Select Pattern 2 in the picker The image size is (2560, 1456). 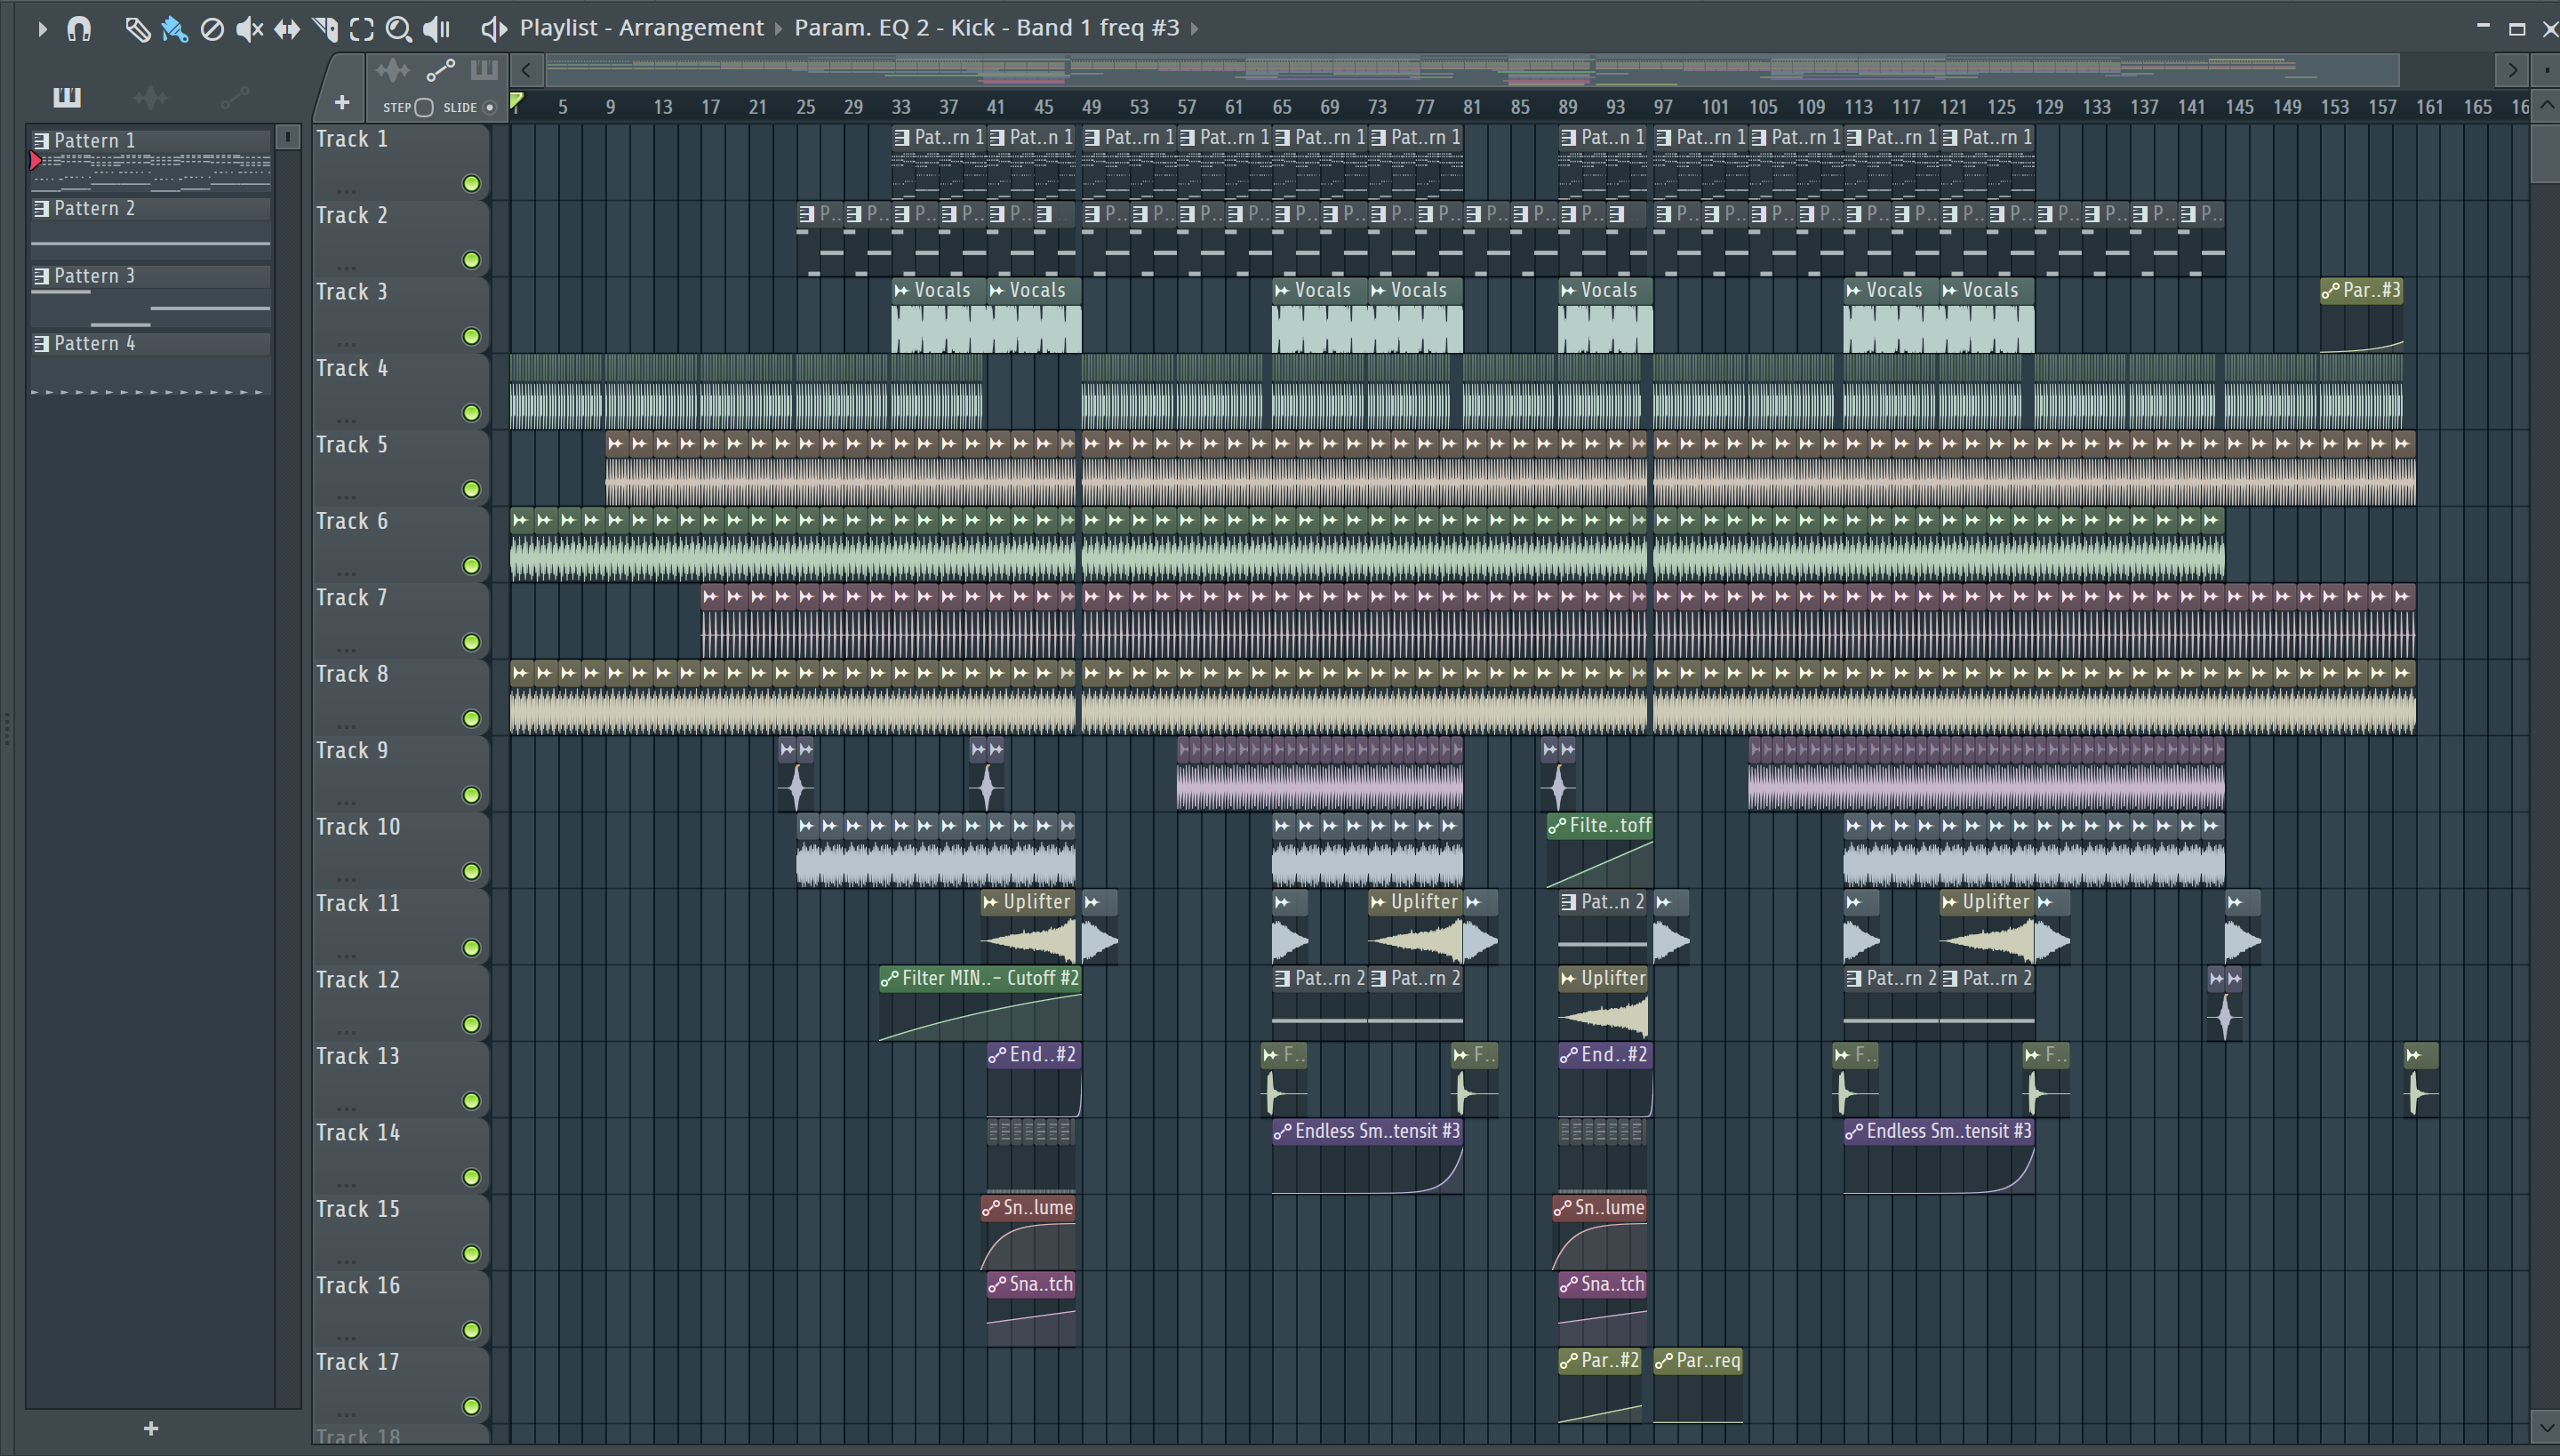click(150, 228)
